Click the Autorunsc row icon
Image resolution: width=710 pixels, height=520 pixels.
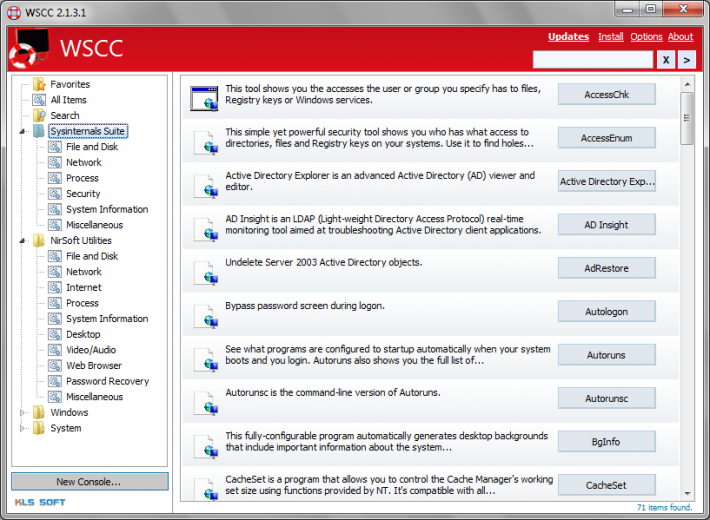pyautogui.click(x=206, y=403)
